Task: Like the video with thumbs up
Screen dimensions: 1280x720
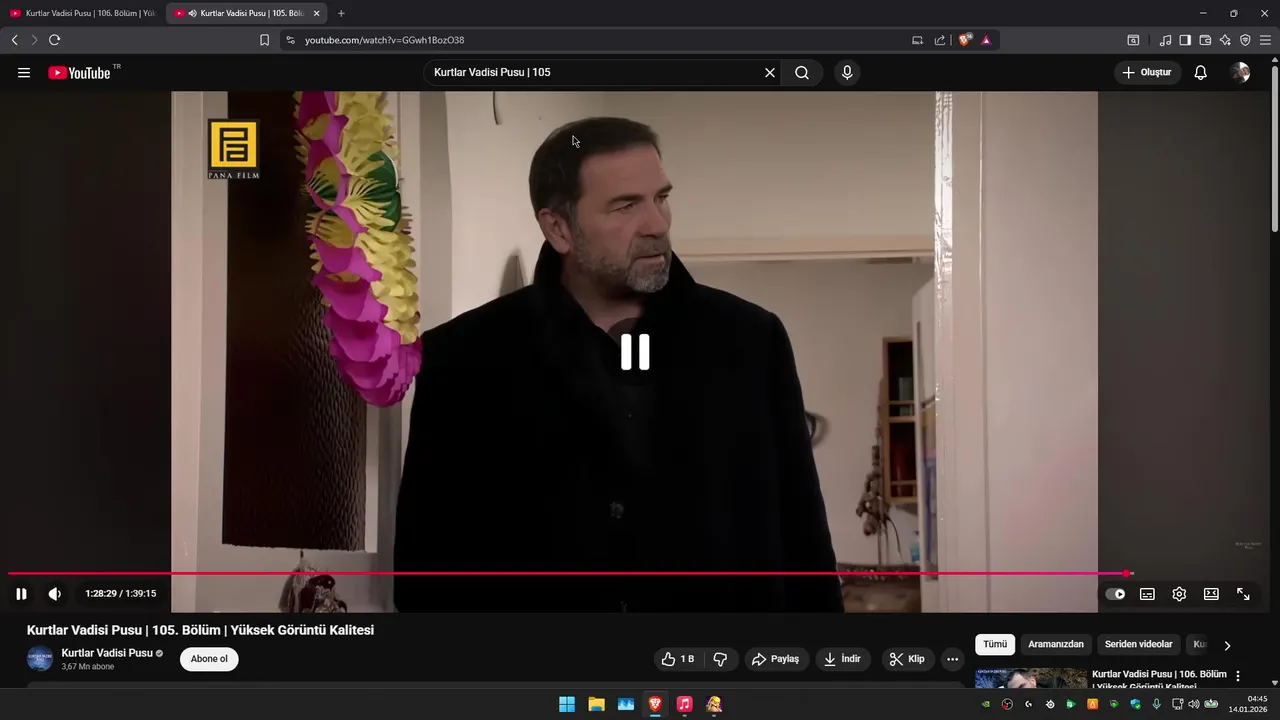Action: (678, 659)
